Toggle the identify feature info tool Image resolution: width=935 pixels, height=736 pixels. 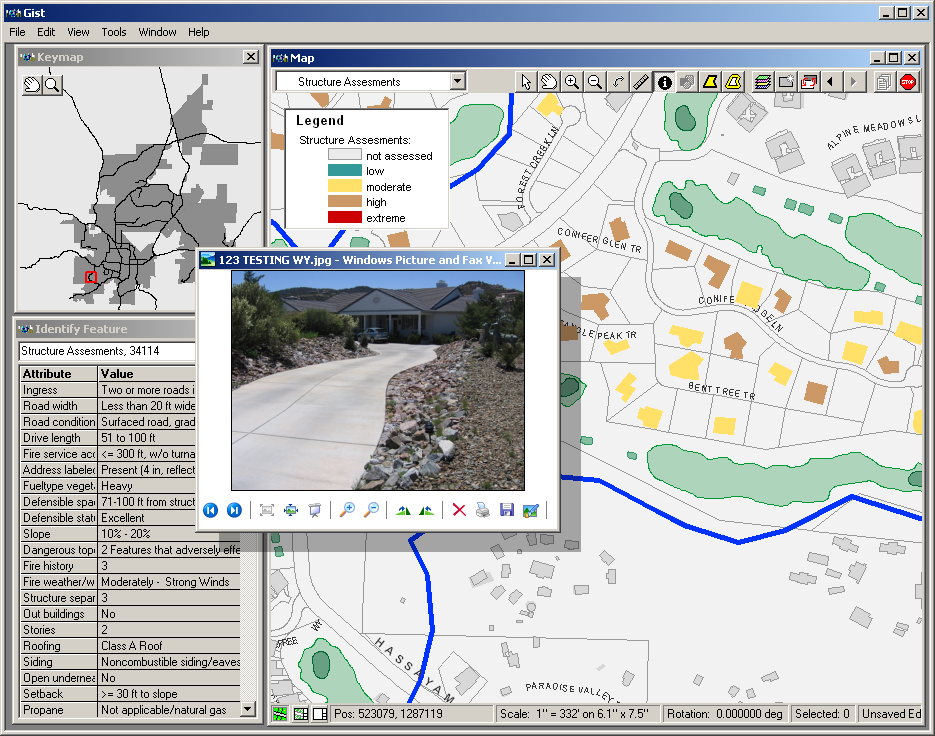coord(664,82)
